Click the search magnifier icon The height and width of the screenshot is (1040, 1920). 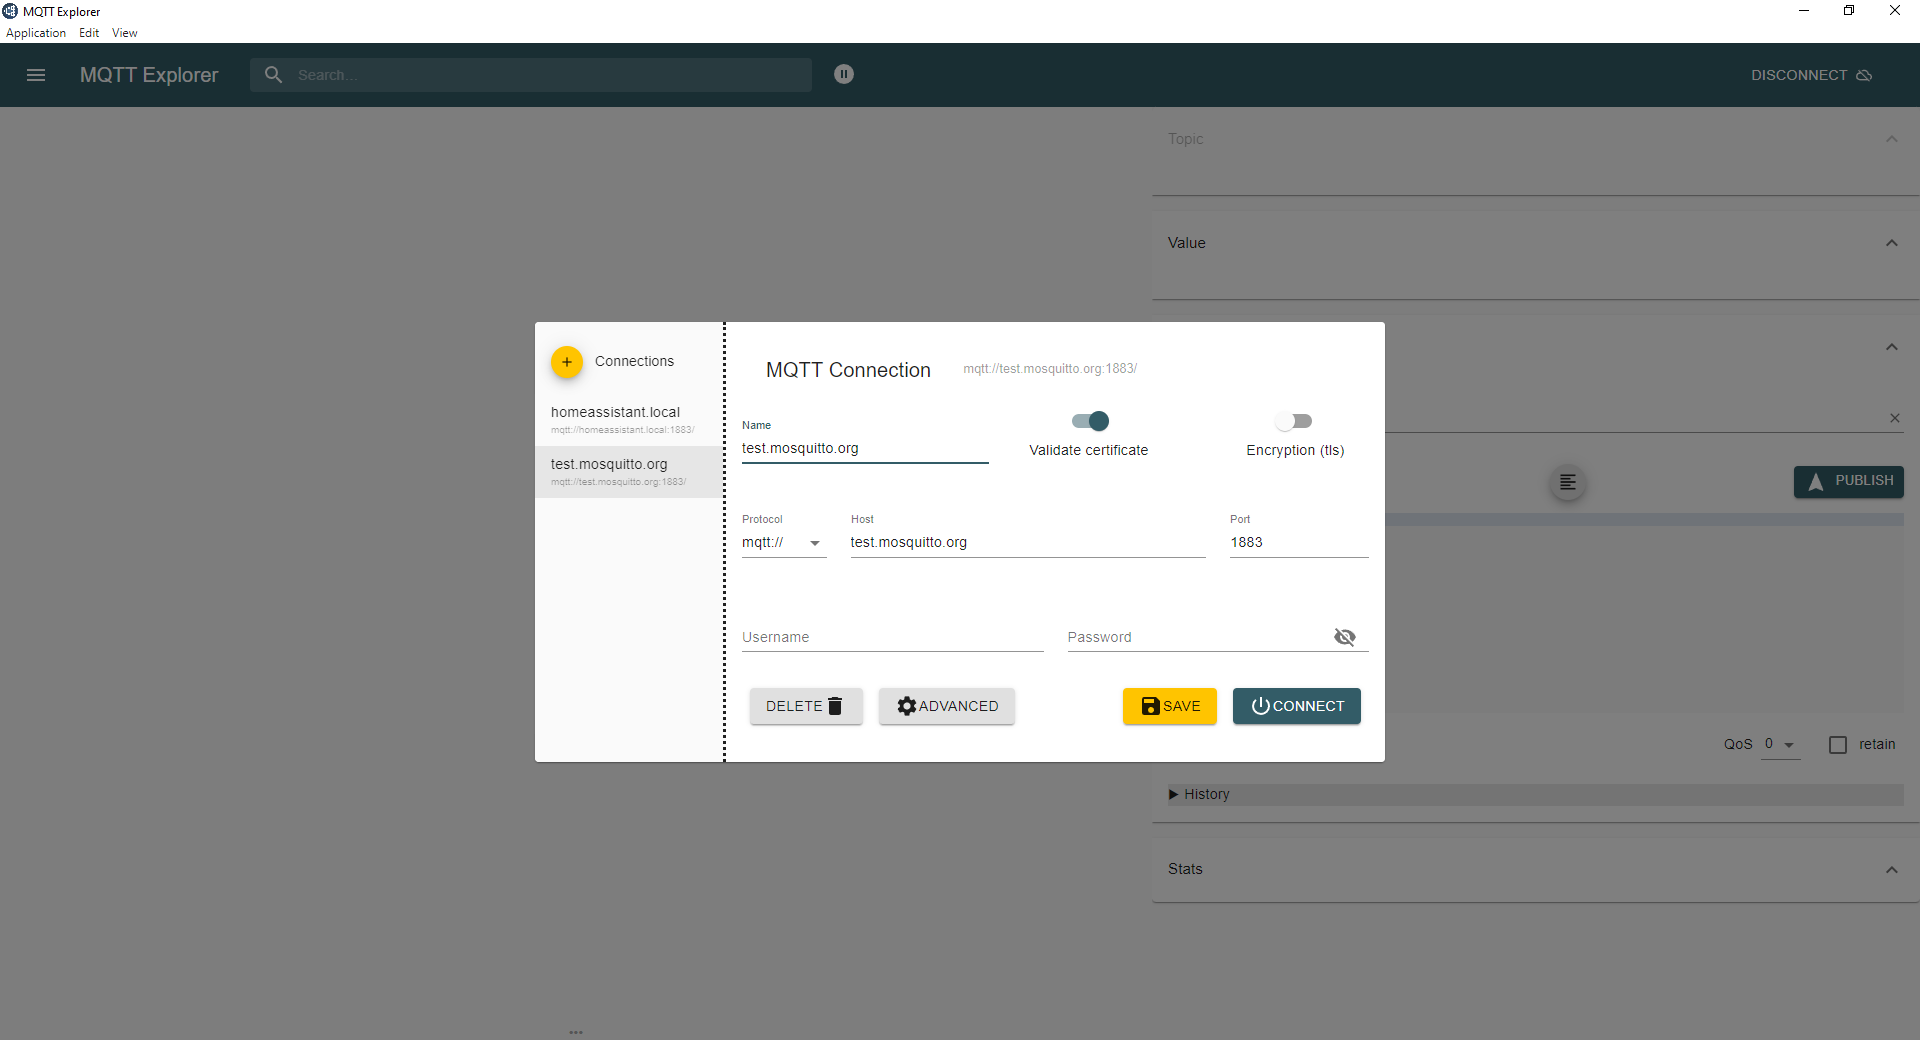273,75
